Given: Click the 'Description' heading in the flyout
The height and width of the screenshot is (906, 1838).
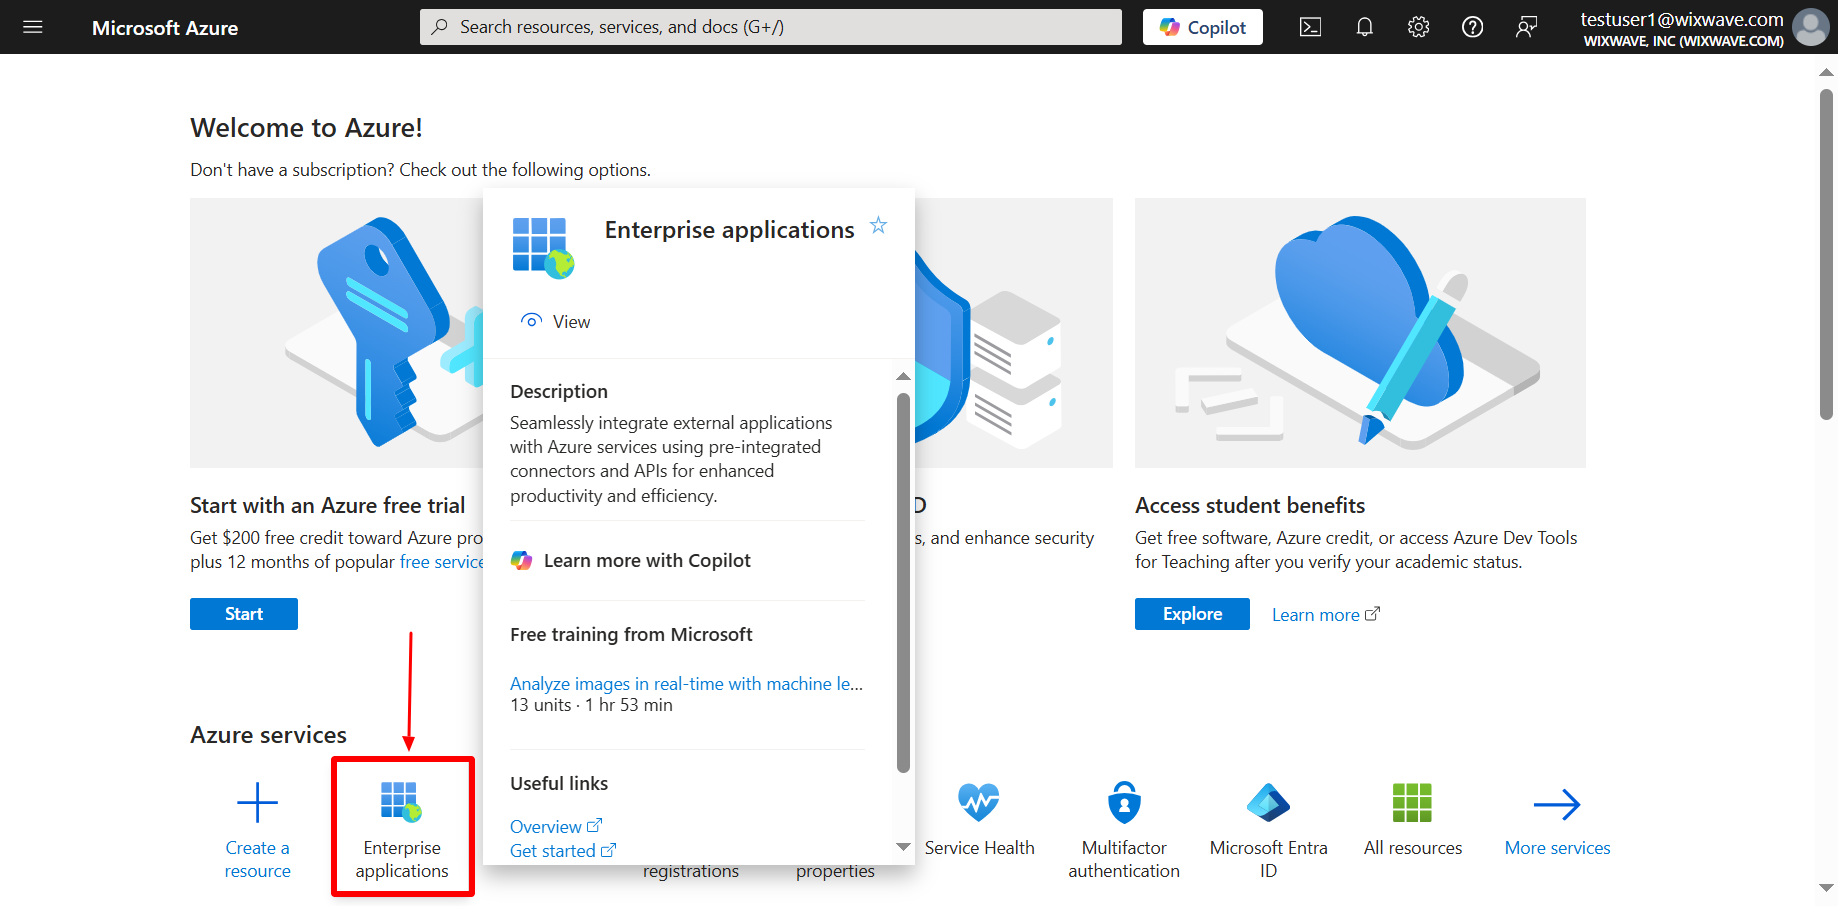Looking at the screenshot, I should click(559, 391).
